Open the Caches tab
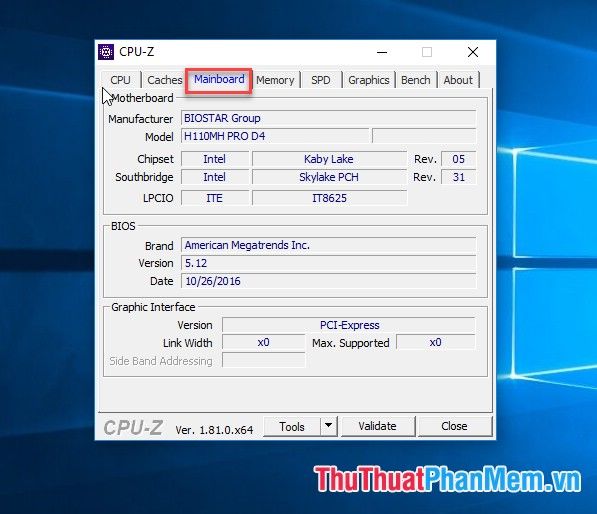 (x=164, y=80)
